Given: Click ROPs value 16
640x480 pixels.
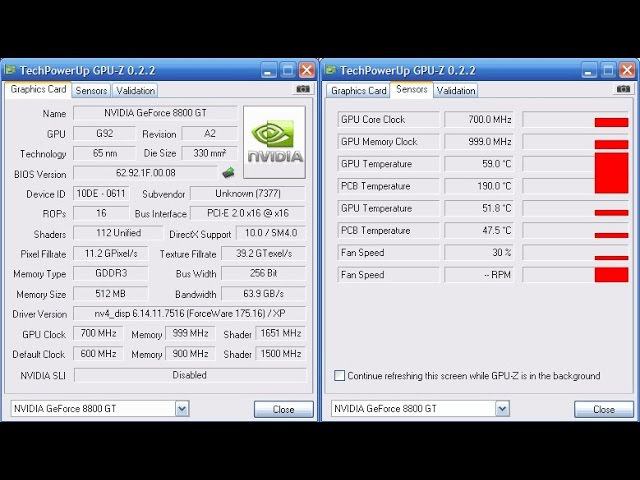Looking at the screenshot, I should [101, 213].
